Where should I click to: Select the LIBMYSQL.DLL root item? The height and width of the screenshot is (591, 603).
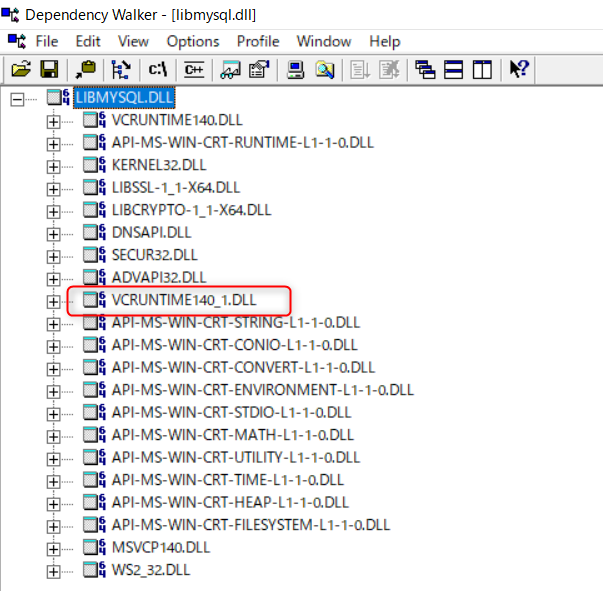[124, 98]
